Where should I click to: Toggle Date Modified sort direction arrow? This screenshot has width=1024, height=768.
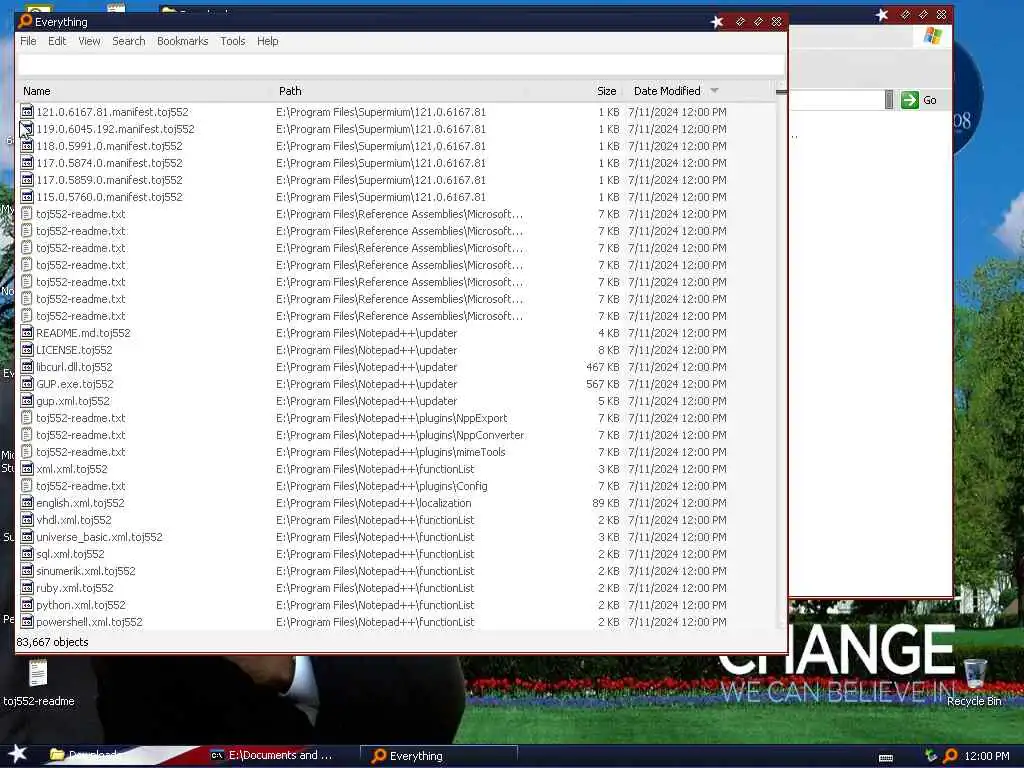click(x=714, y=91)
